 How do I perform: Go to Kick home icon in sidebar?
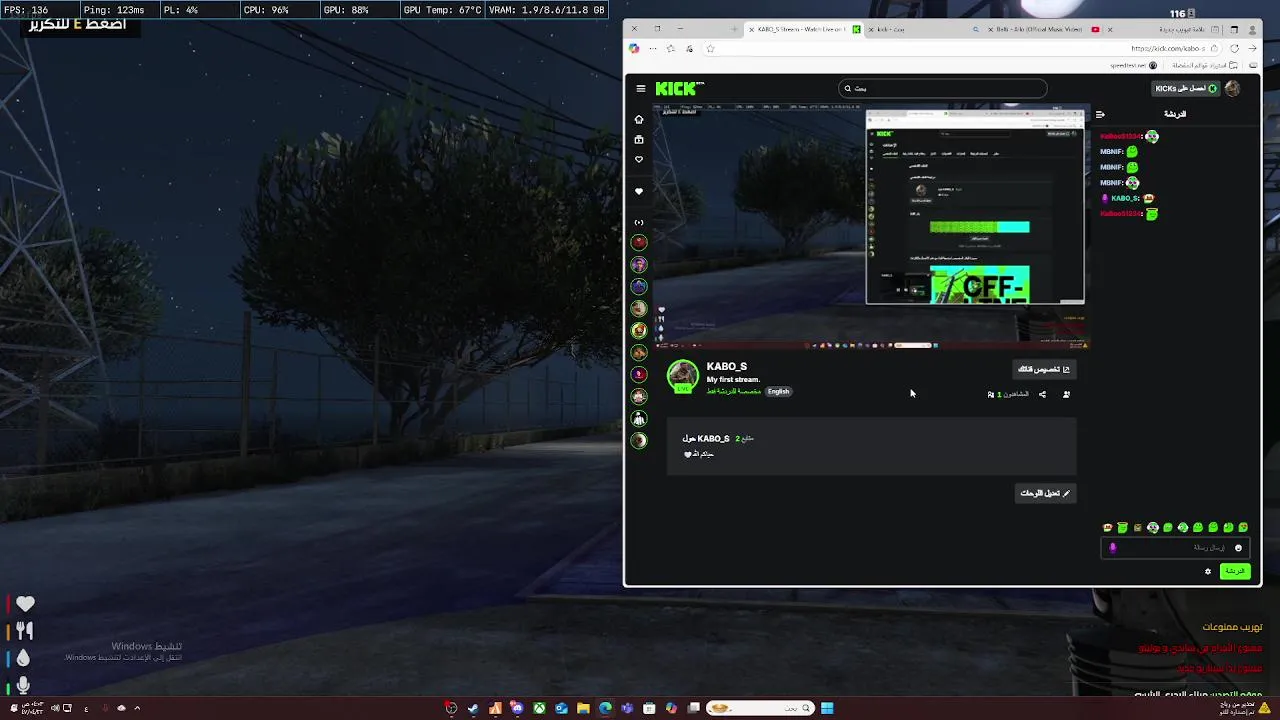(639, 119)
